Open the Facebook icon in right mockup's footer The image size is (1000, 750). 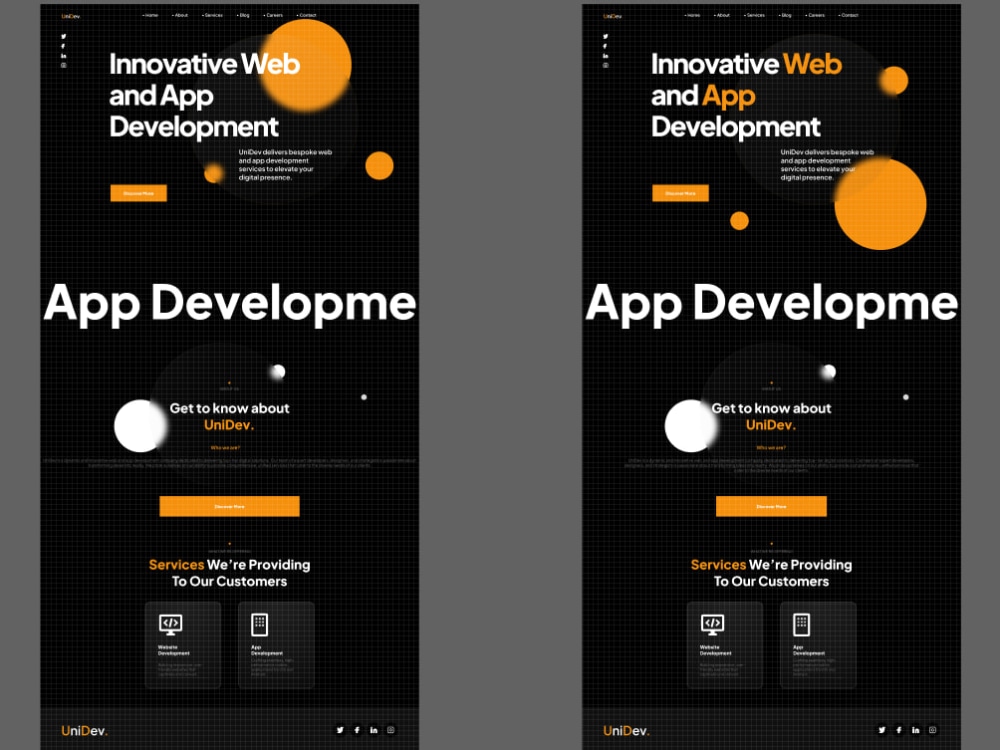(x=899, y=730)
